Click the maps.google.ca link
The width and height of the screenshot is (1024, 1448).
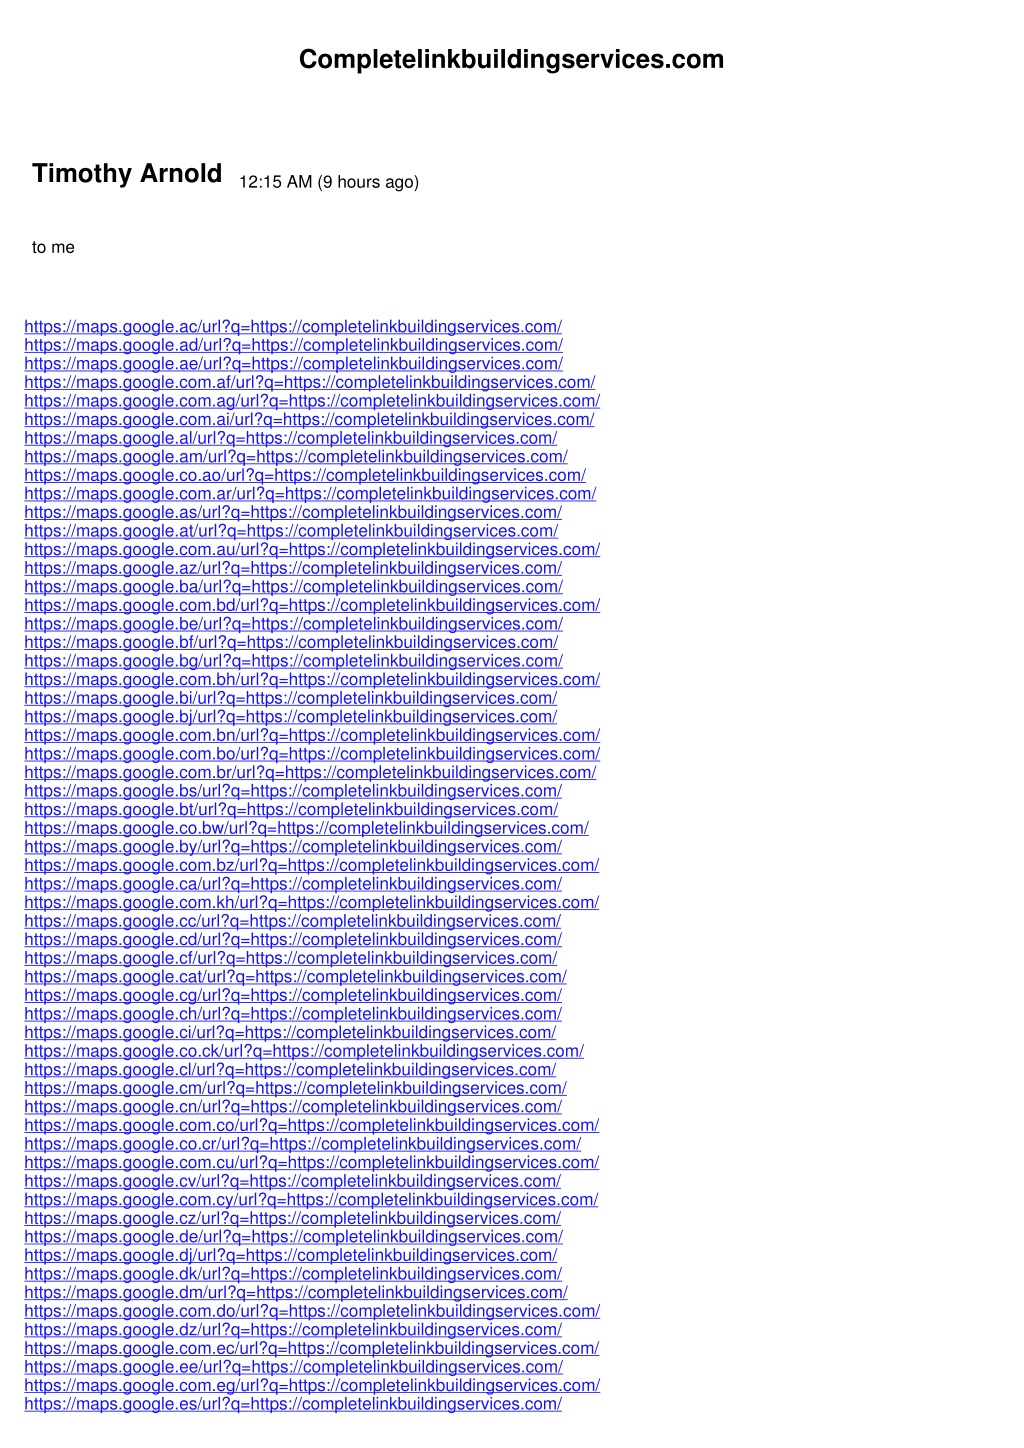pos(293,884)
